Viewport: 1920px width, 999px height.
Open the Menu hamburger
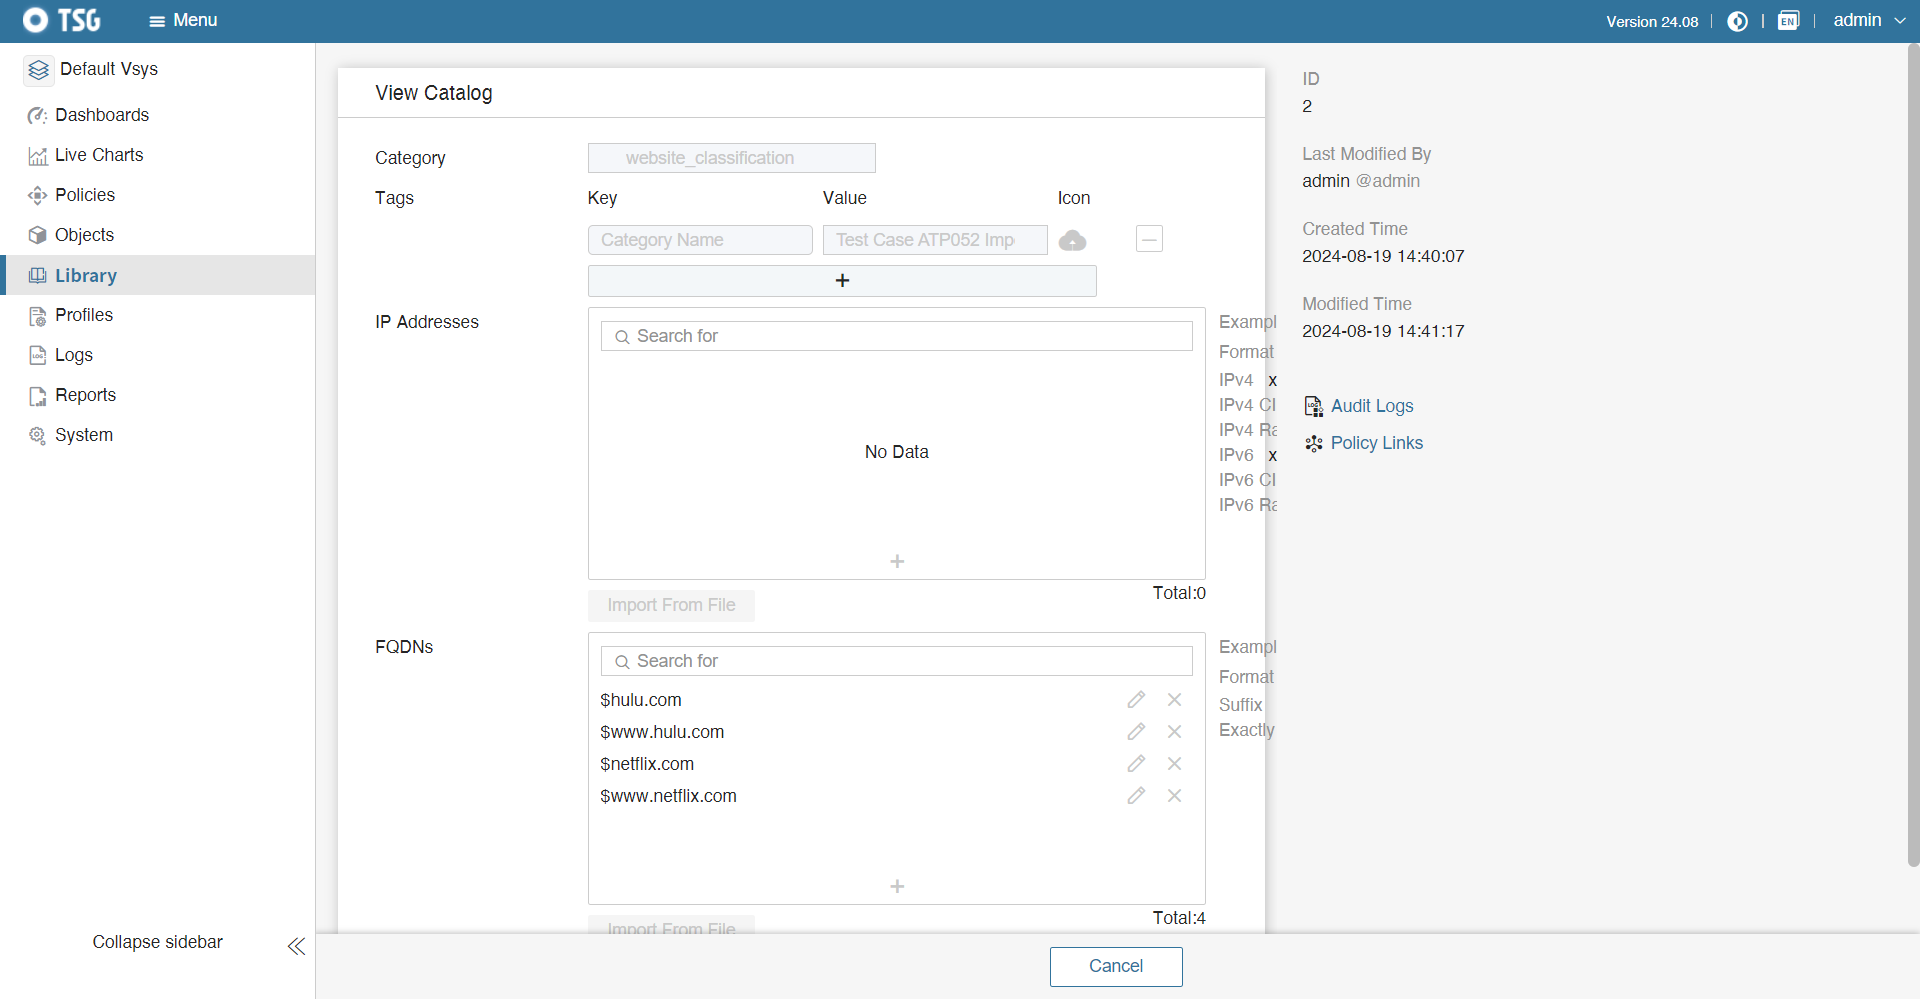coord(182,21)
